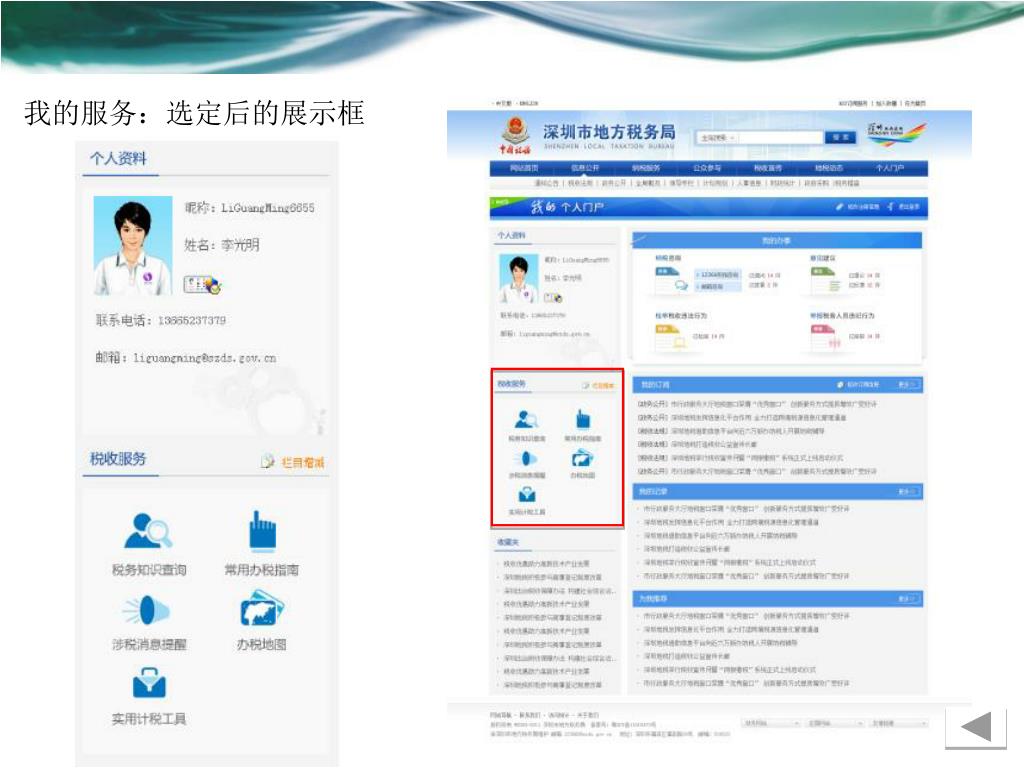This screenshot has height=768, width=1024.
Task: Click the blue search button in the website header
Action: point(841,137)
